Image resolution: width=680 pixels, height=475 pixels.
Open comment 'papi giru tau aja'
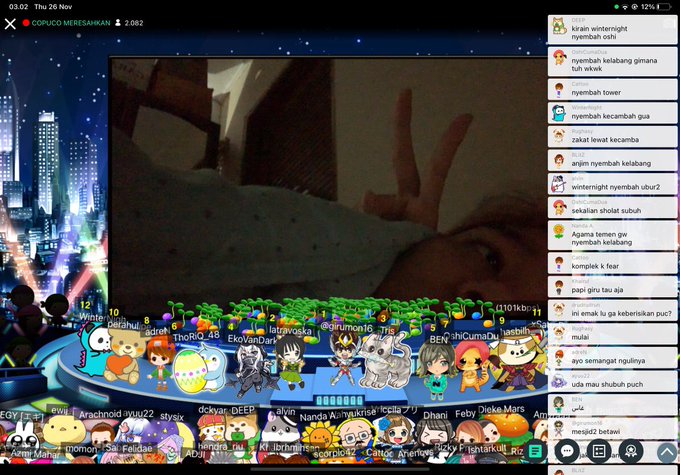(612, 287)
